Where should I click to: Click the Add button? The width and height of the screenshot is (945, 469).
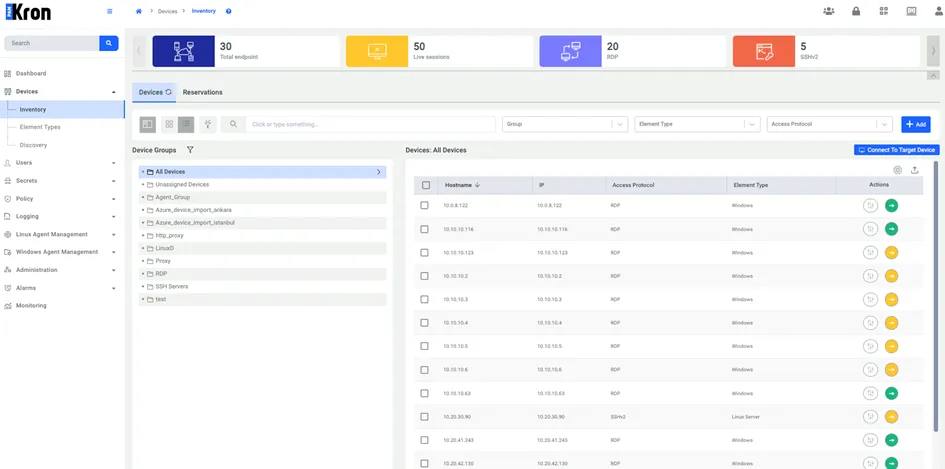(x=916, y=124)
